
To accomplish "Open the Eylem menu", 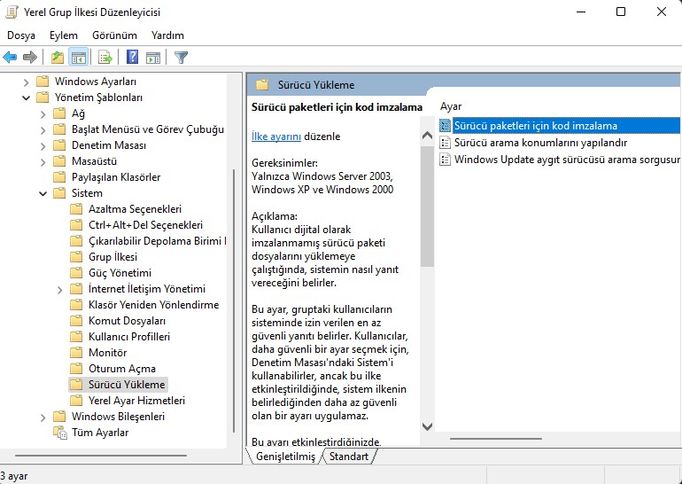I will [x=63, y=35].
